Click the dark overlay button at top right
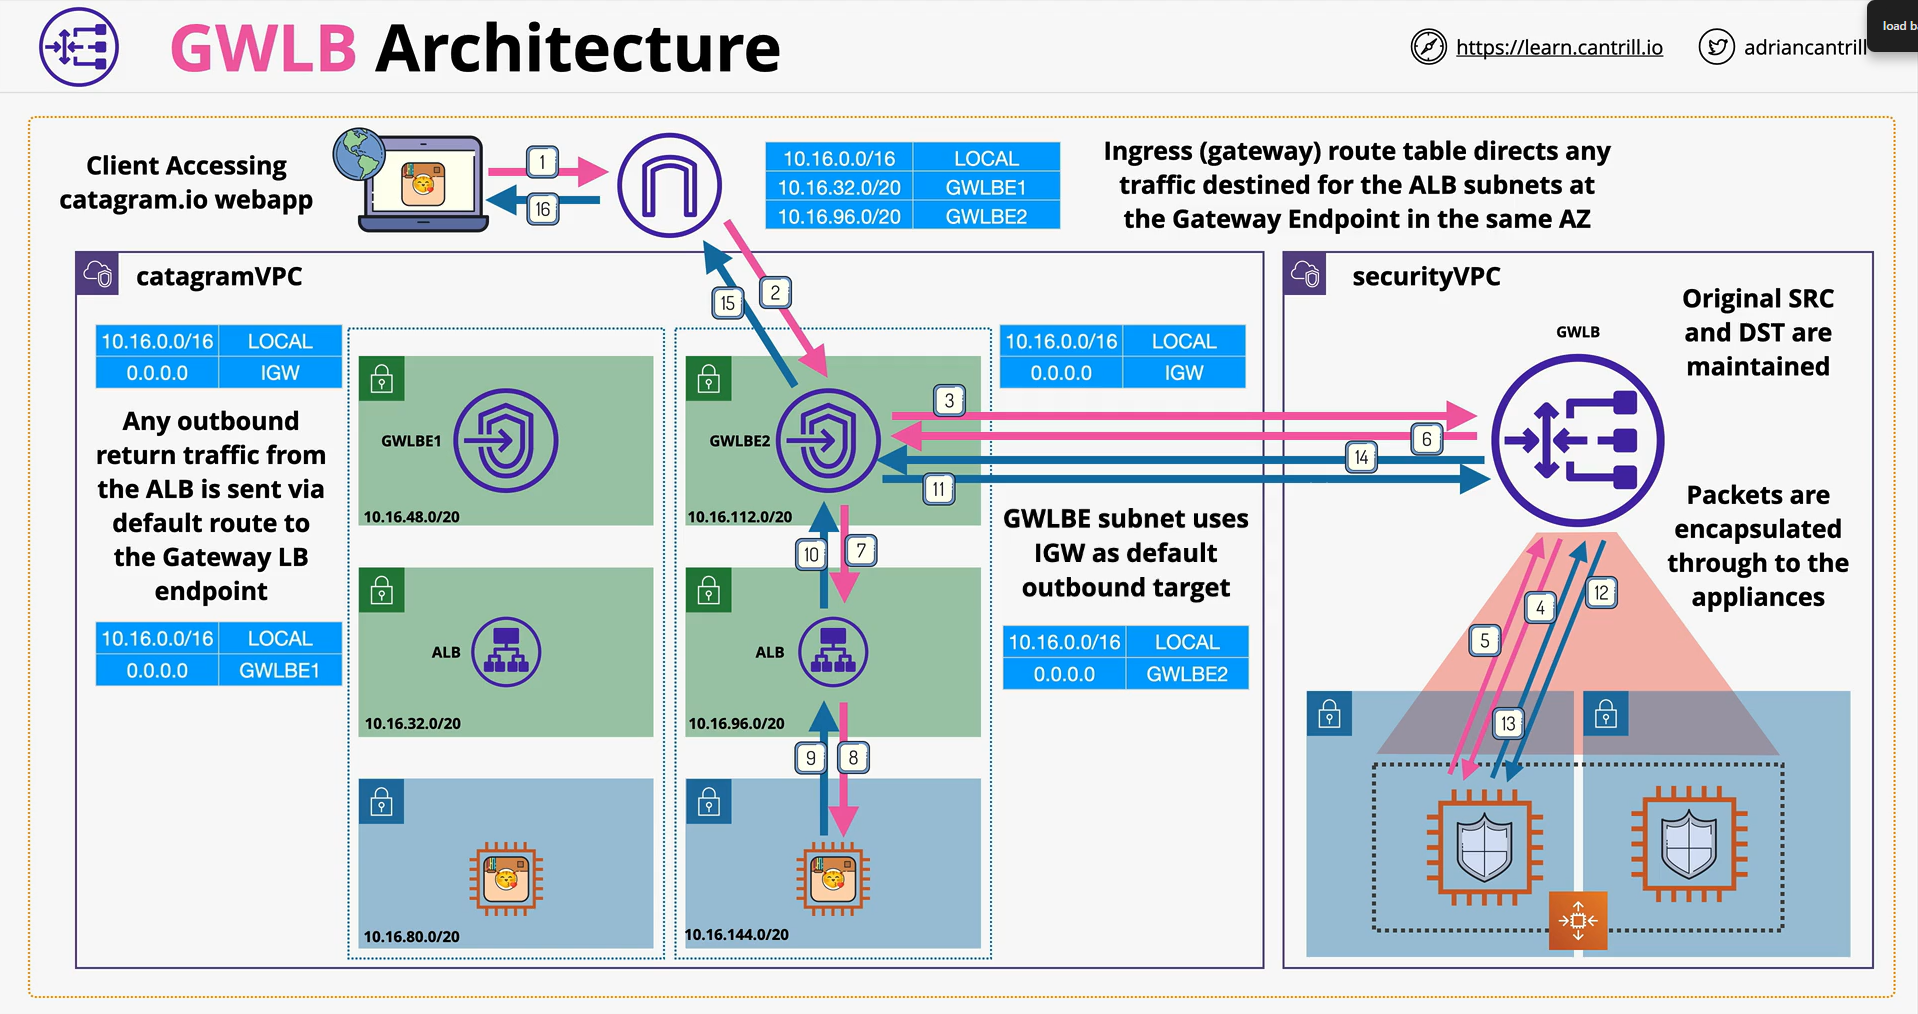1918x1014 pixels. (x=1893, y=26)
